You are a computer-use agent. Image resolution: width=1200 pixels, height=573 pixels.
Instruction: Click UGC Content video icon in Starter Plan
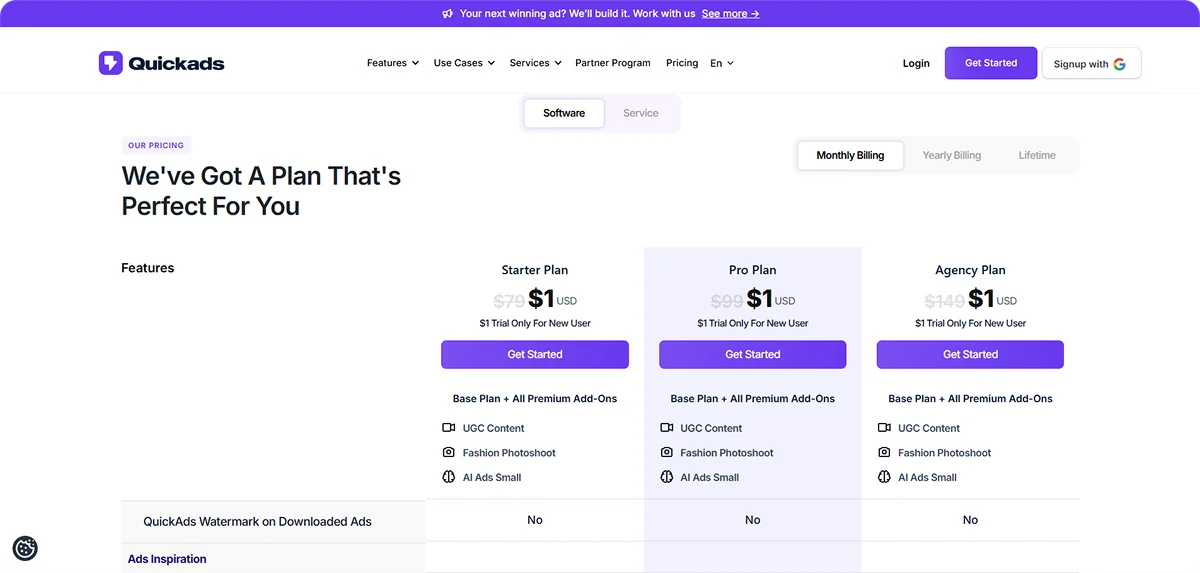click(x=449, y=428)
